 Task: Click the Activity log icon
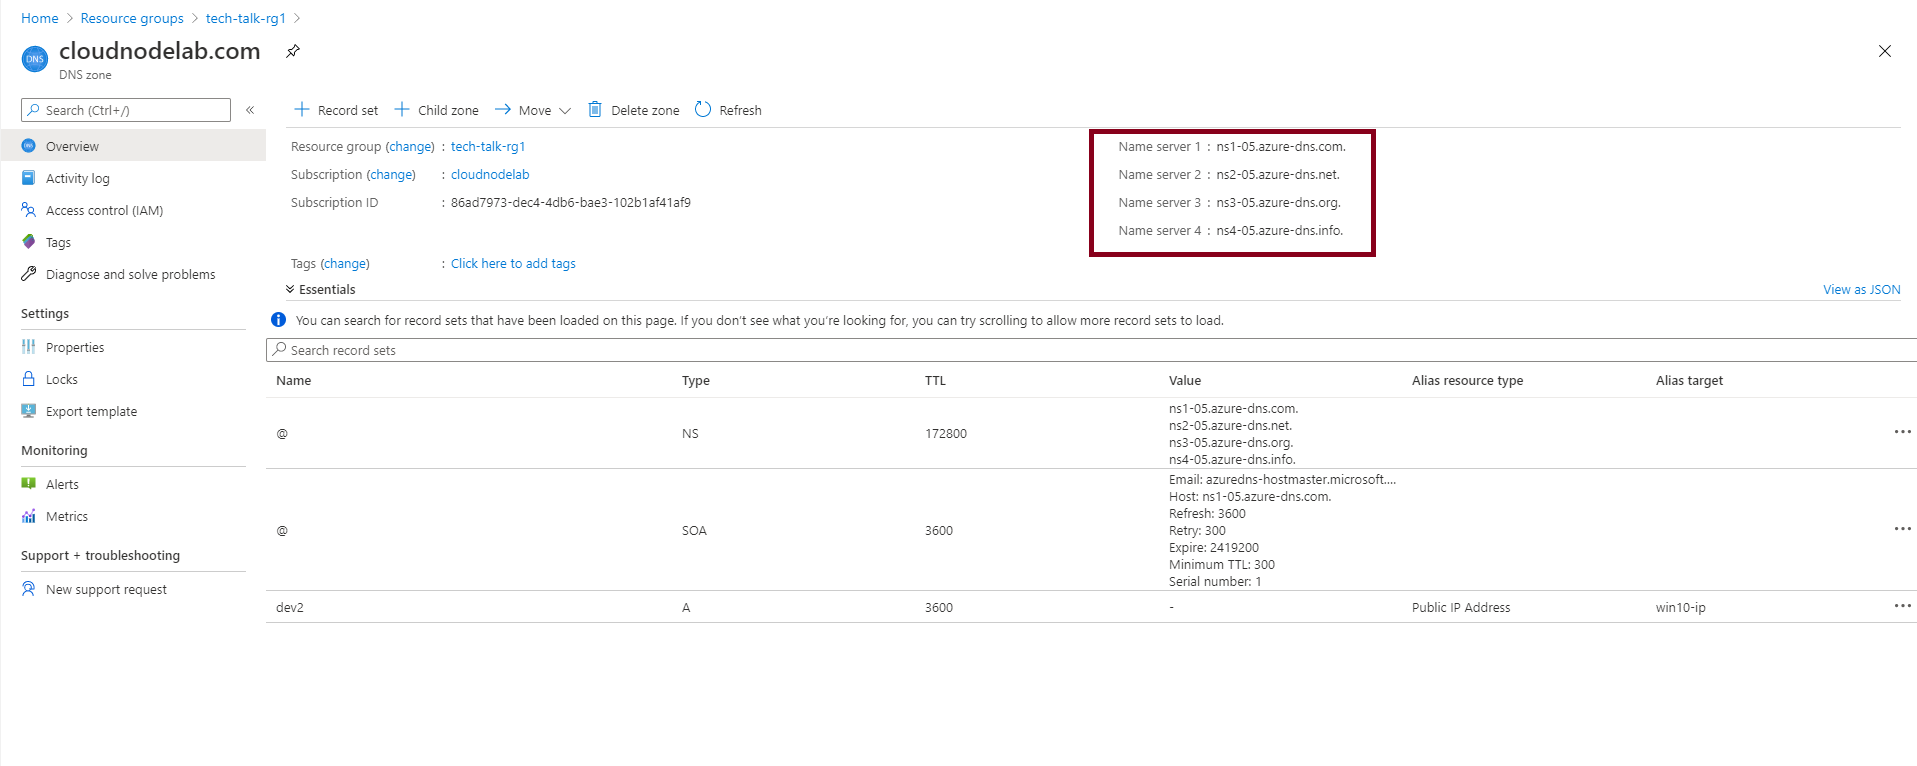pyautogui.click(x=29, y=178)
